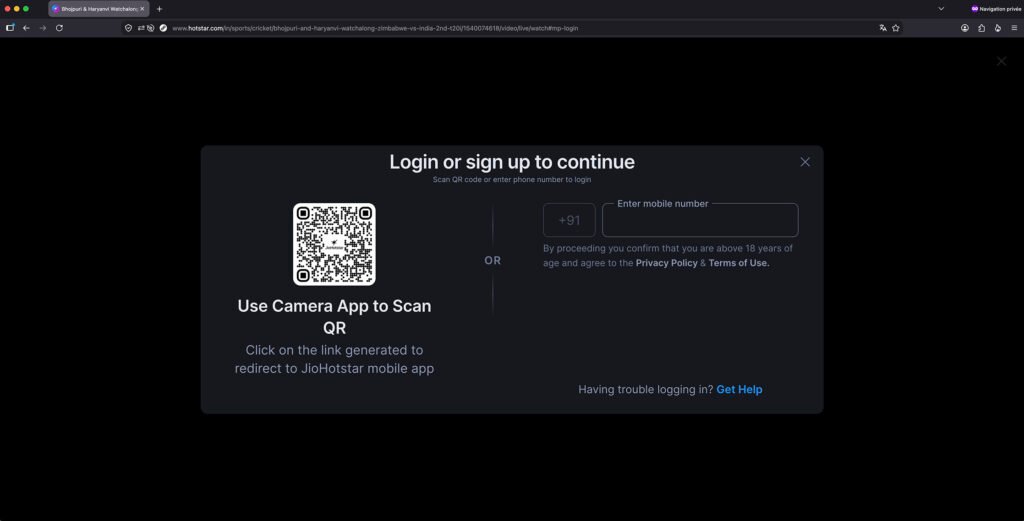Open a new tab with the plus button
The image size is (1024, 521).
point(159,9)
